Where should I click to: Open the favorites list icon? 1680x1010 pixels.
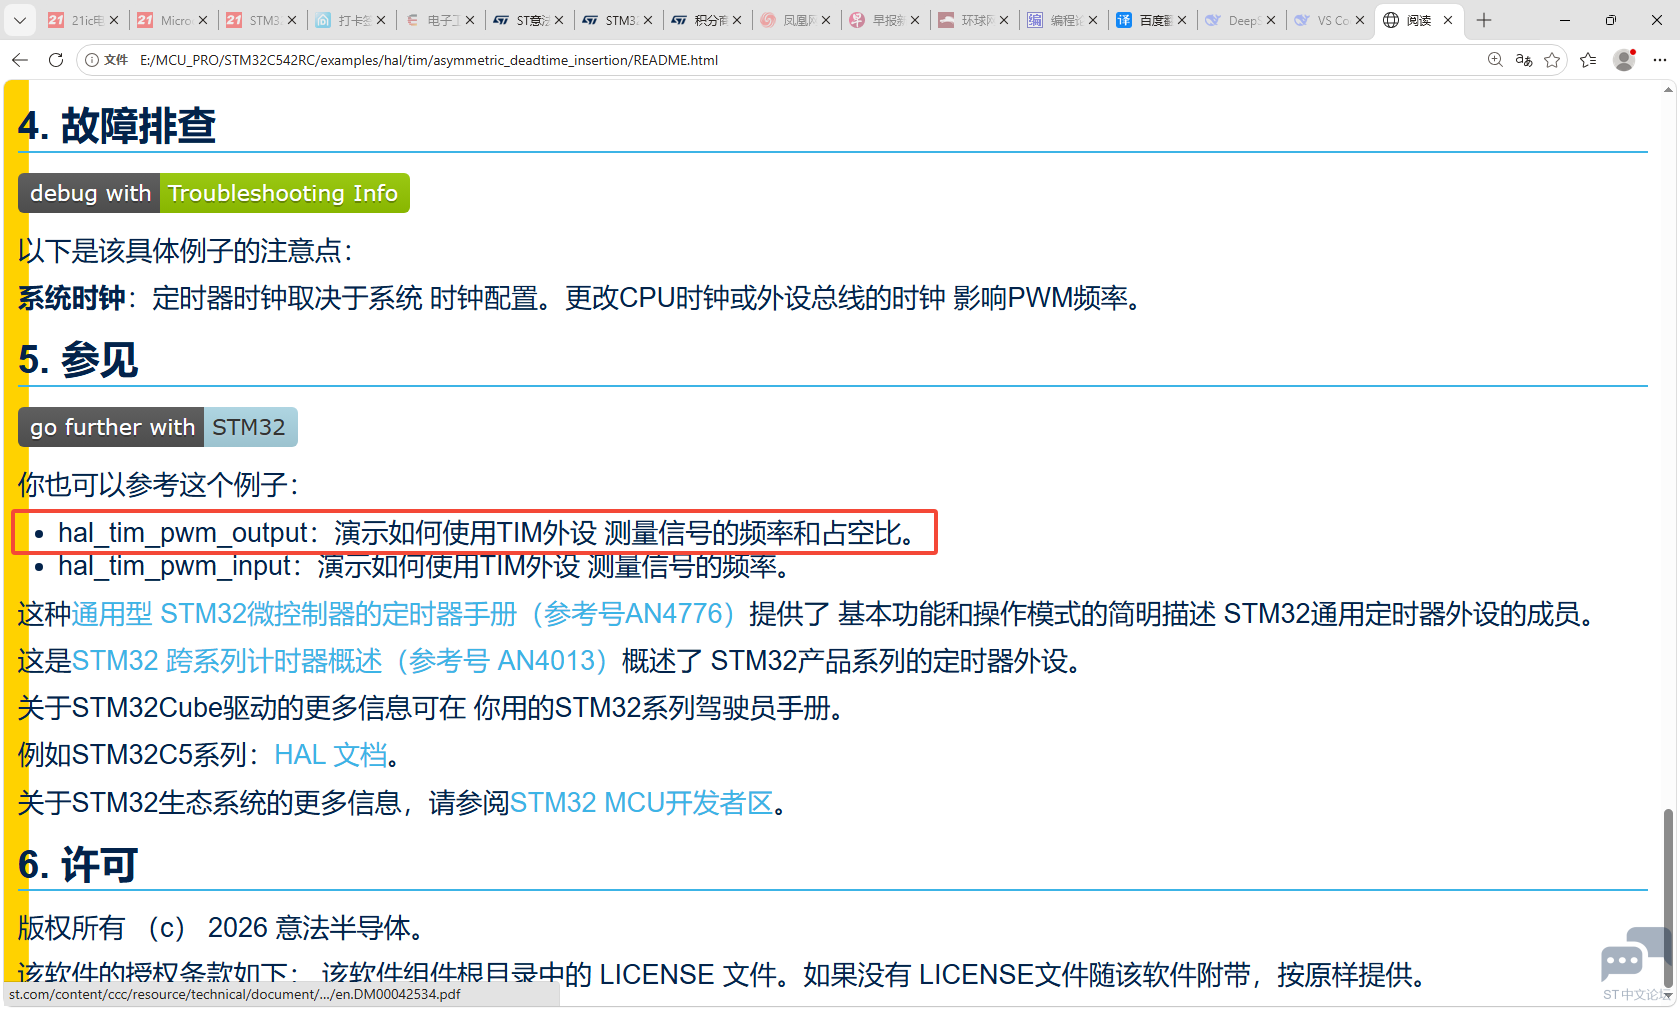pyautogui.click(x=1588, y=60)
